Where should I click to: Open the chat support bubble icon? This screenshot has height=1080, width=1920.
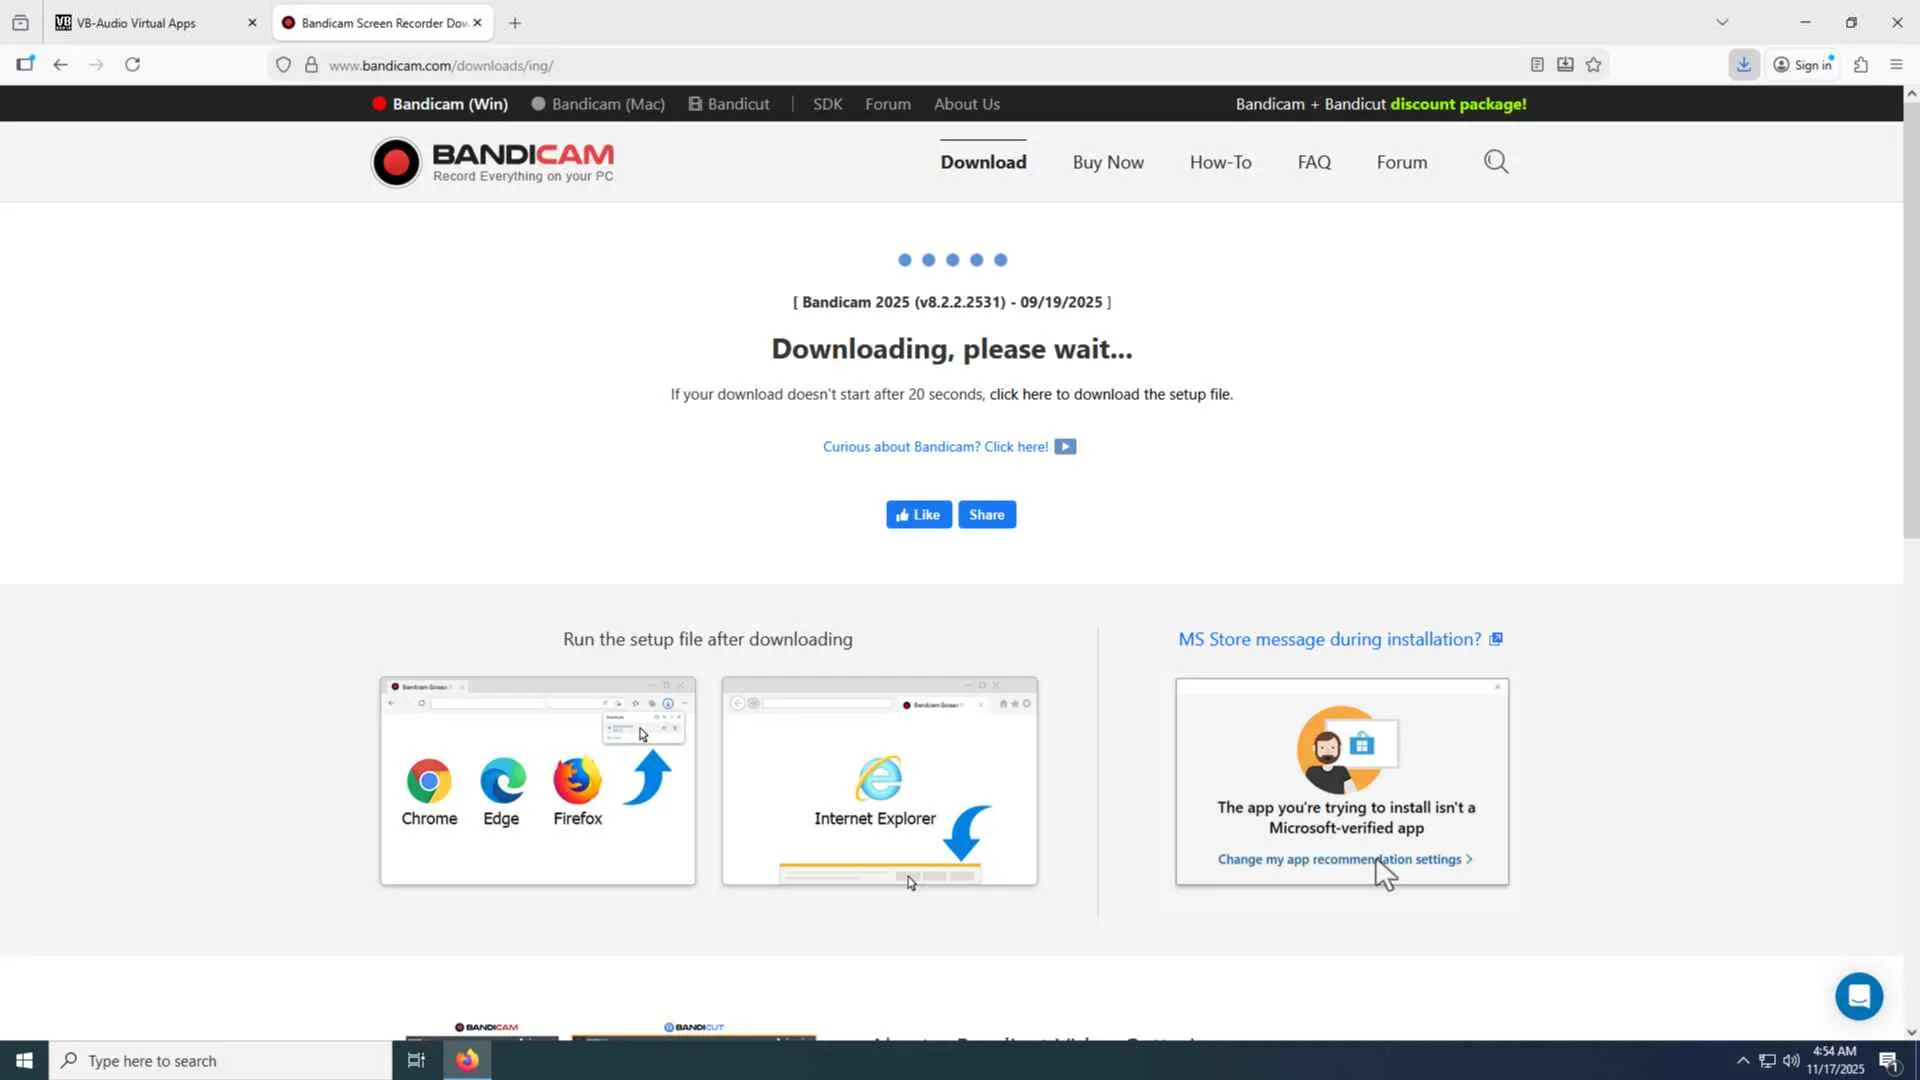tap(1858, 996)
